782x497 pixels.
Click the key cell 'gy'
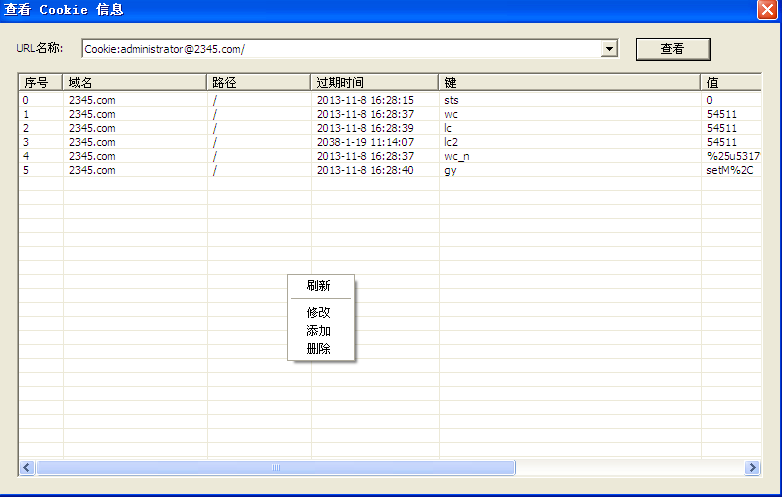click(x=450, y=170)
